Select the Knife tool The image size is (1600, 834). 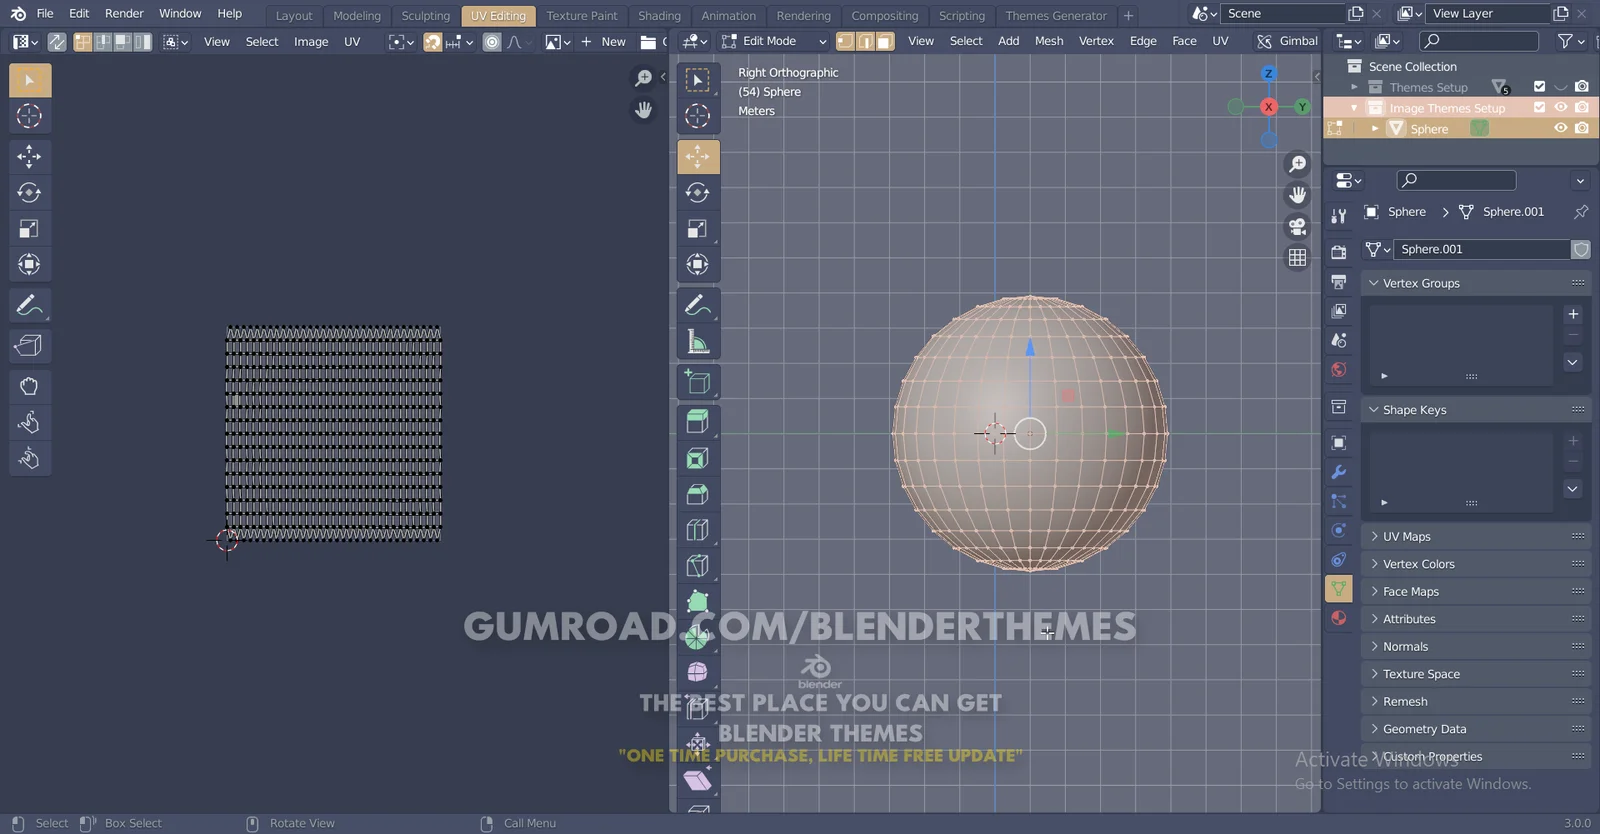point(698,566)
